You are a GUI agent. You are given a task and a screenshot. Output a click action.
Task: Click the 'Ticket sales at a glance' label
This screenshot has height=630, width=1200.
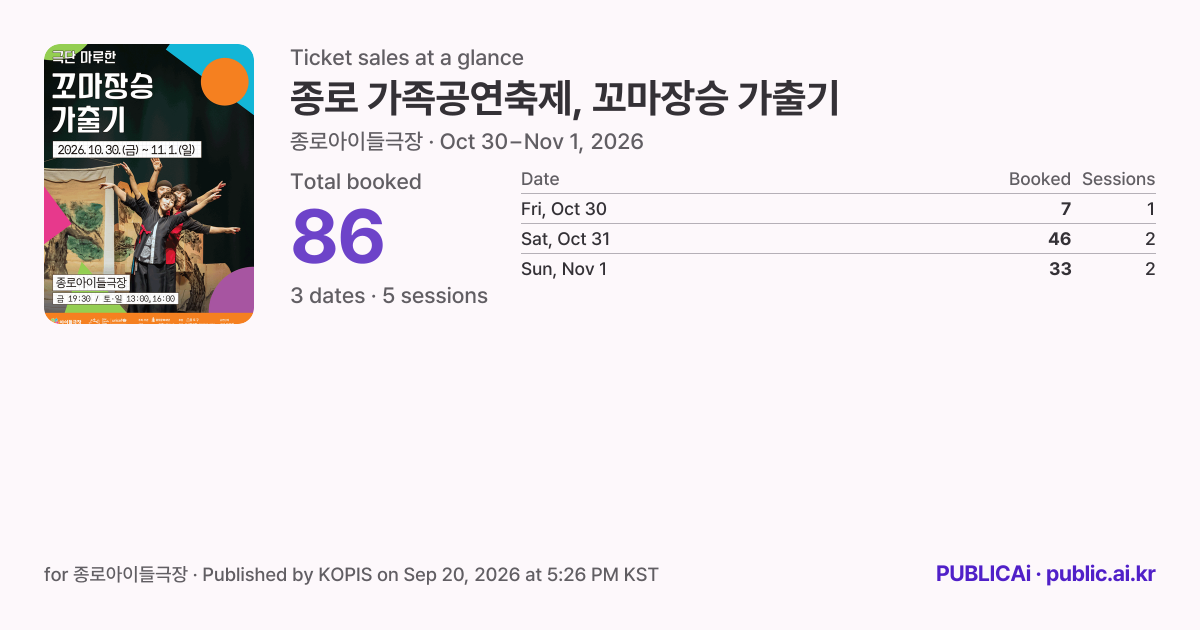click(x=407, y=58)
